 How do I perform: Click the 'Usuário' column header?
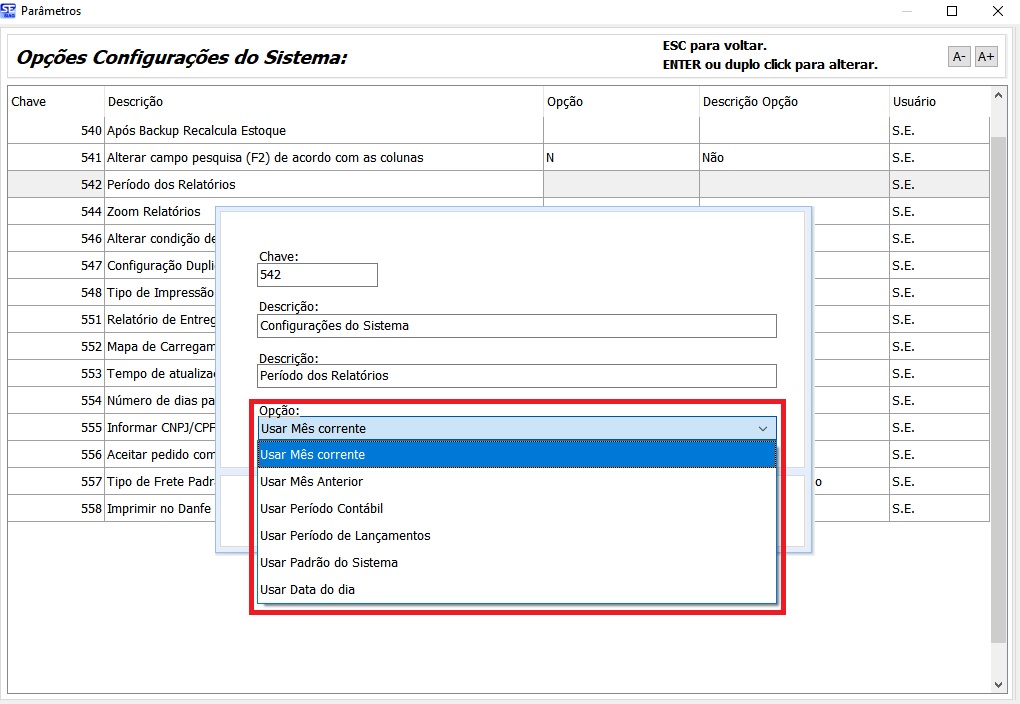click(x=913, y=102)
